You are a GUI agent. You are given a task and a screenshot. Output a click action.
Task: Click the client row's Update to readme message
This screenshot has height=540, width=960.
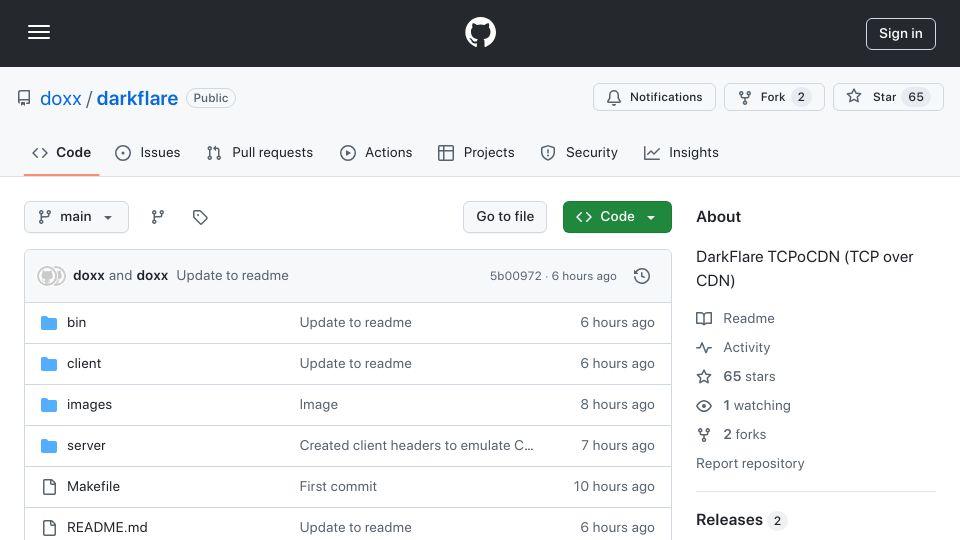tap(355, 364)
